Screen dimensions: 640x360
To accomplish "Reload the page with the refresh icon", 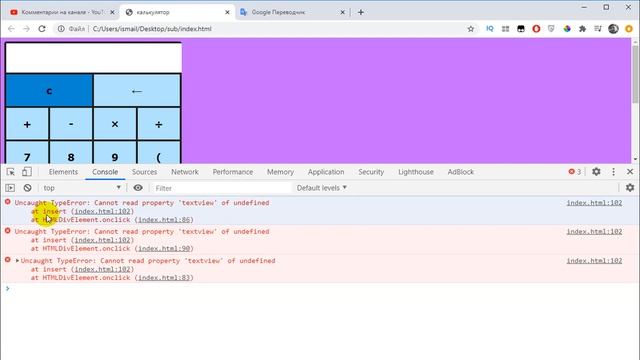I will [42, 29].
